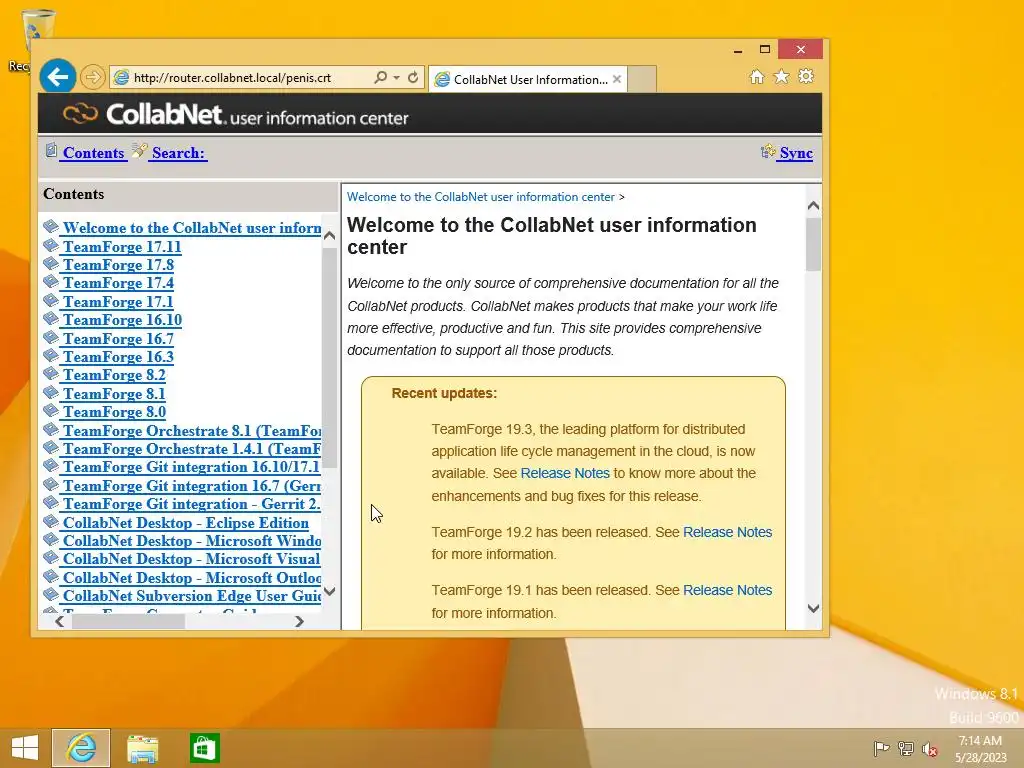Click the browser Forward arrow button
Screen dimensions: 1024x768
point(93,77)
